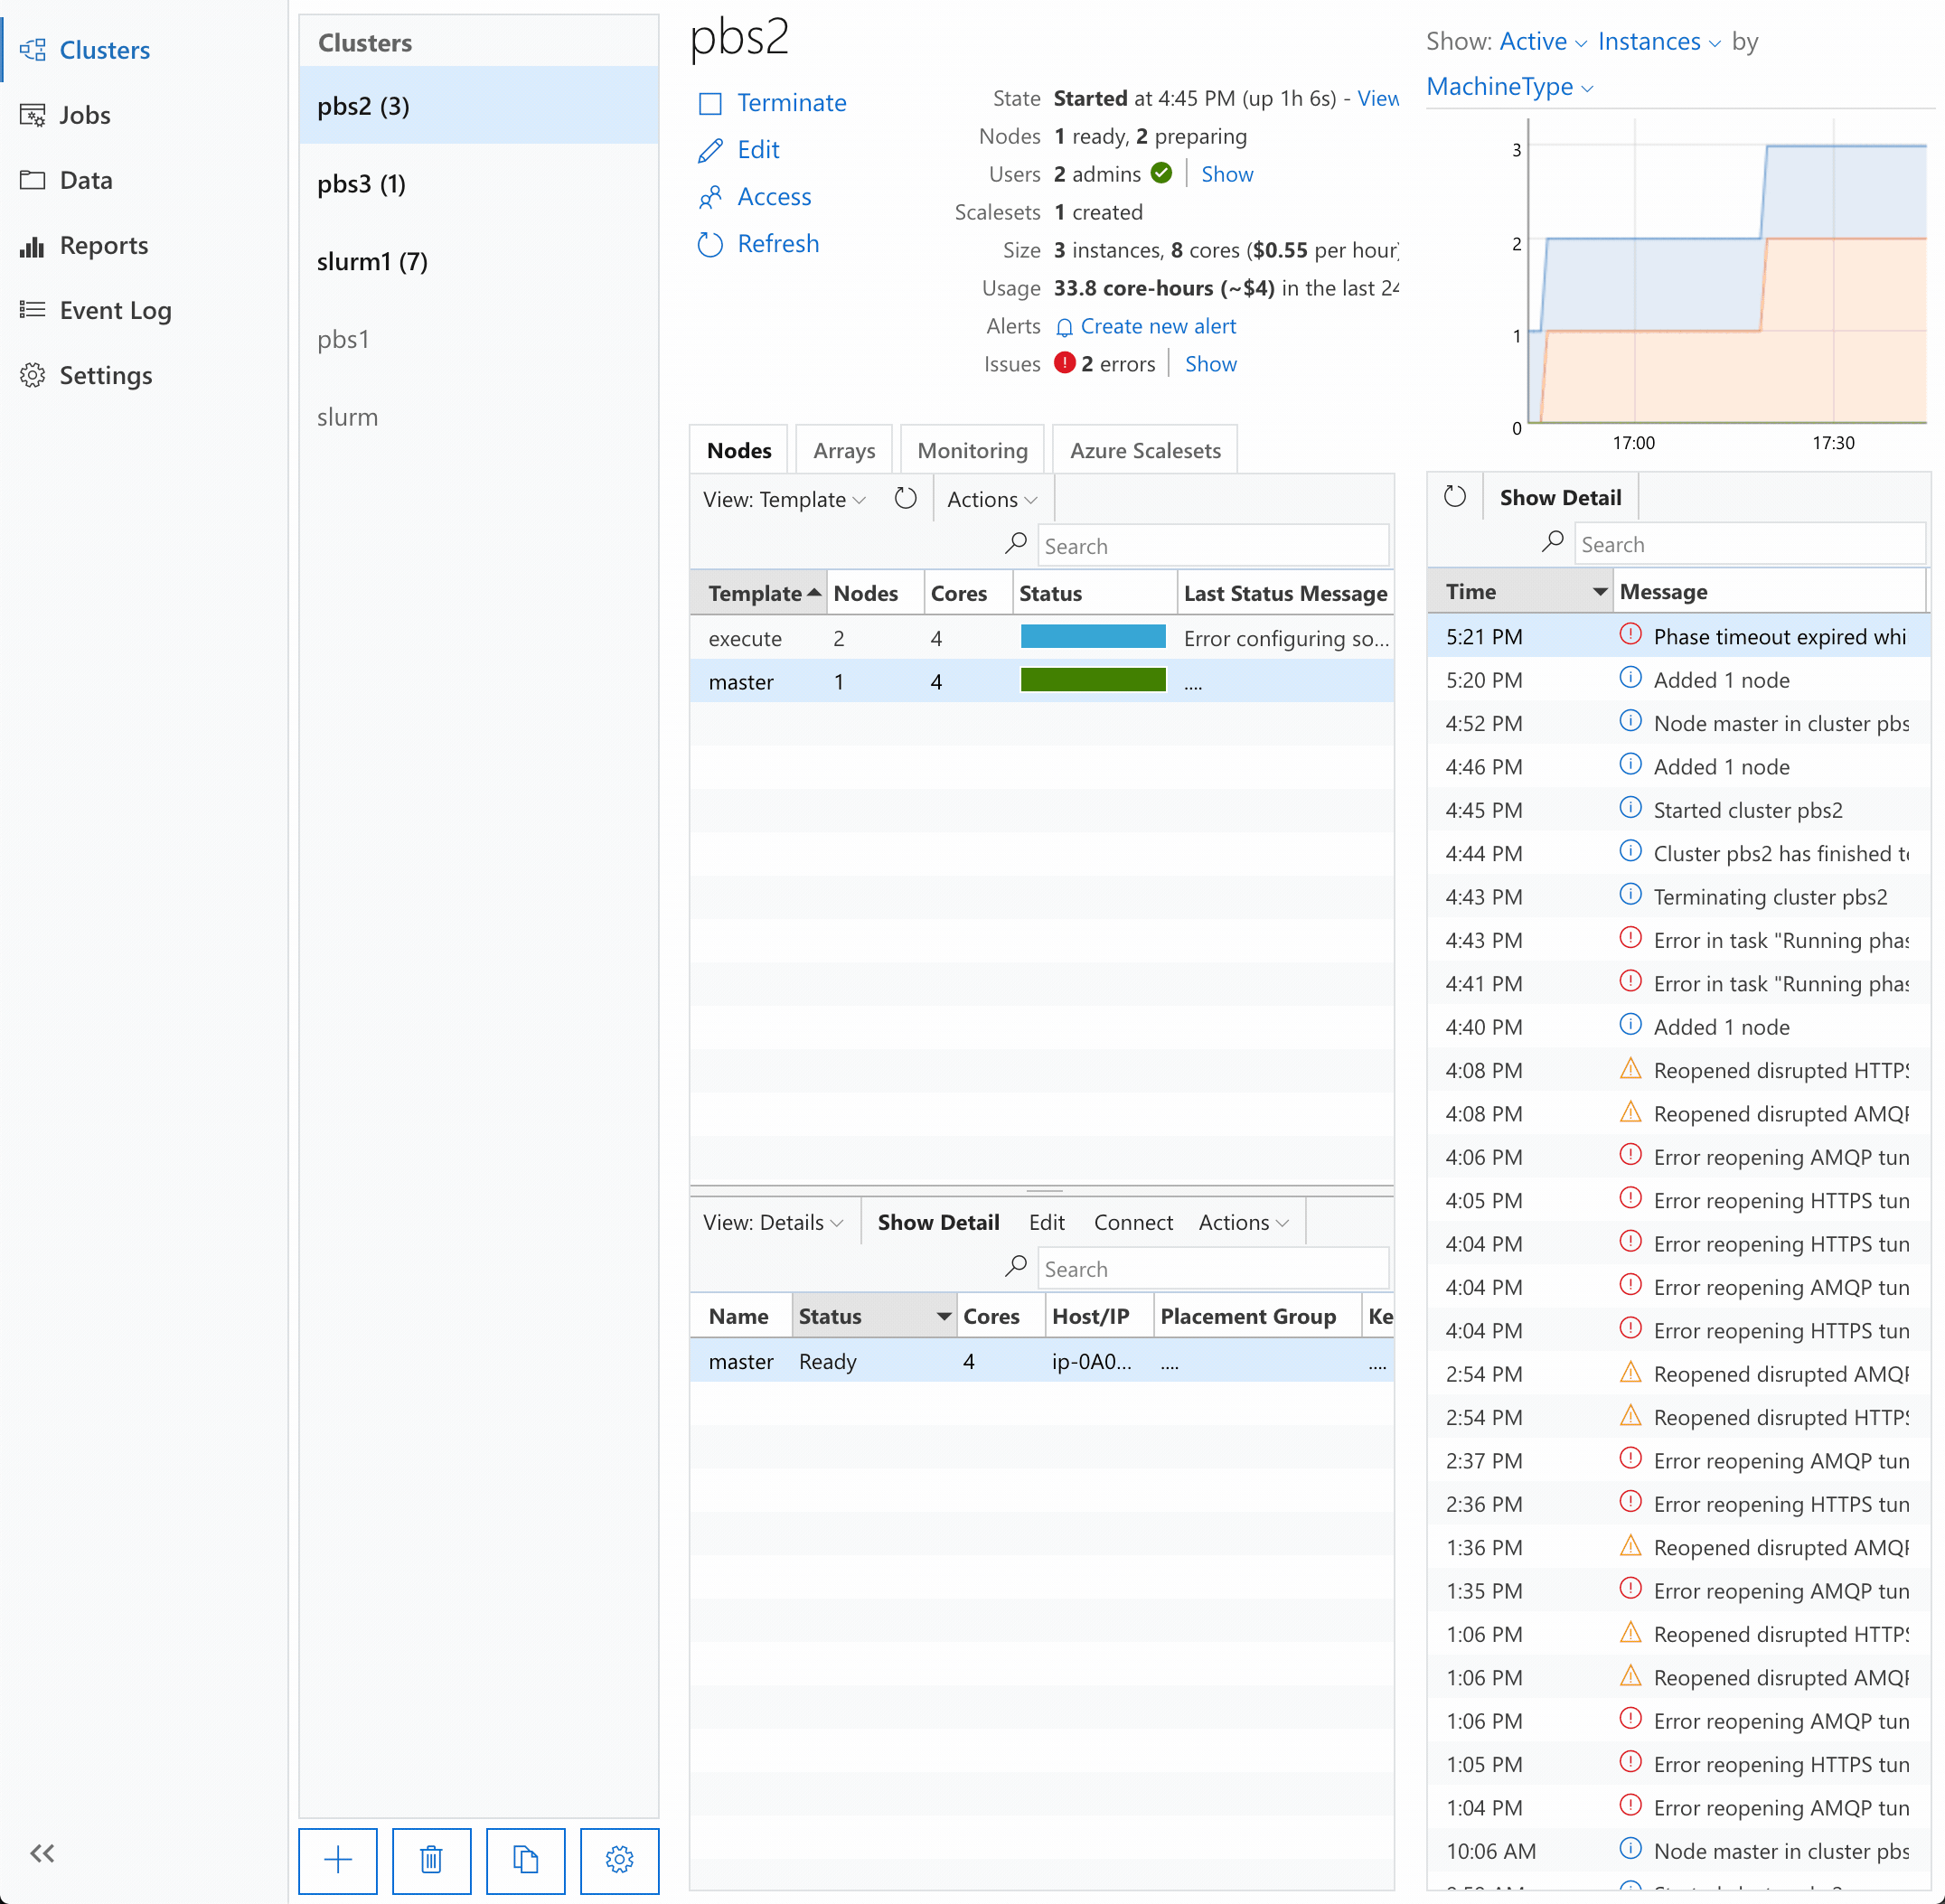The width and height of the screenshot is (1945, 1904).
Task: Select slurm cluster from sidebar
Action: coord(349,415)
